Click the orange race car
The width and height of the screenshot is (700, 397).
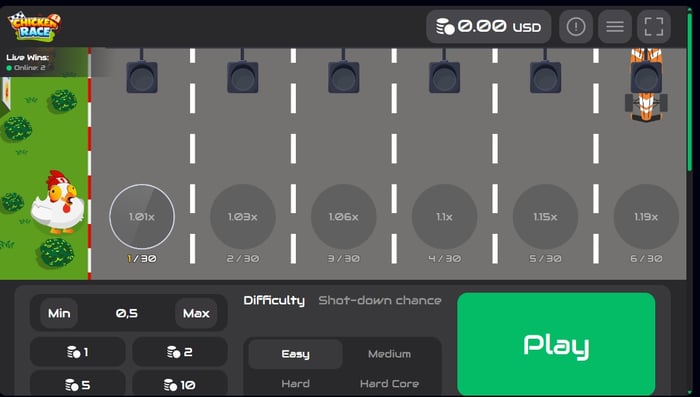coord(646,84)
